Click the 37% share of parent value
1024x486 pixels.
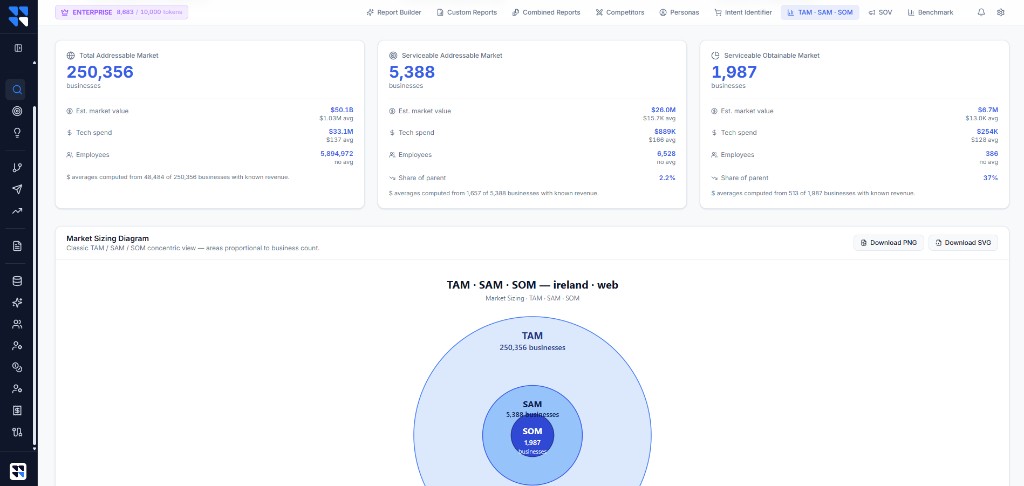pos(991,178)
